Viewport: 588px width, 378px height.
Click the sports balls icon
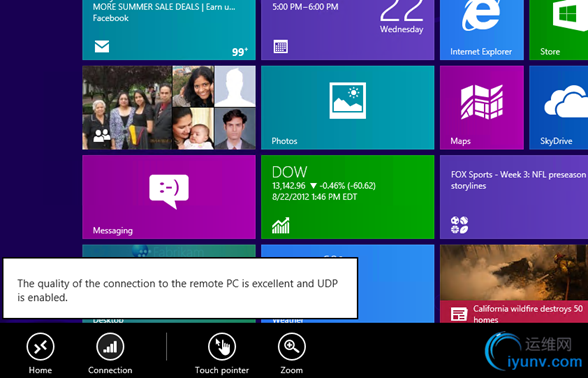pyautogui.click(x=459, y=225)
